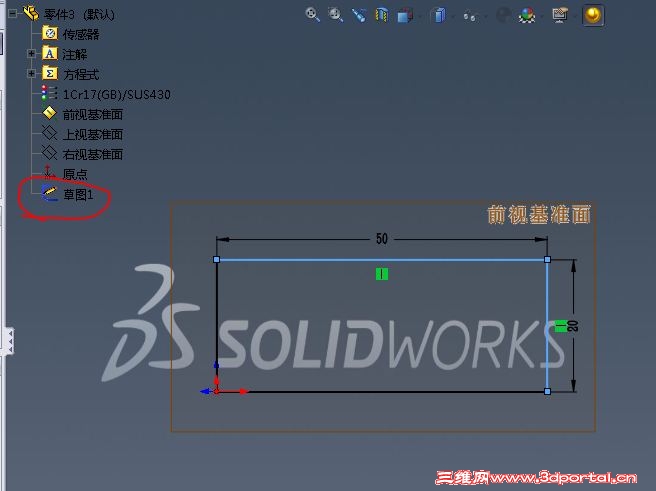
Task: Click the Zoom to Fit icon
Action: 312,15
